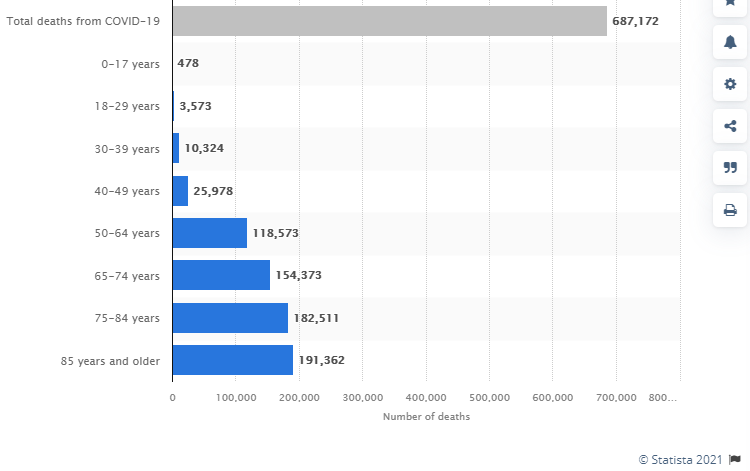Click the value label 25,978
Image resolution: width=750 pixels, height=471 pixels.
pos(213,191)
